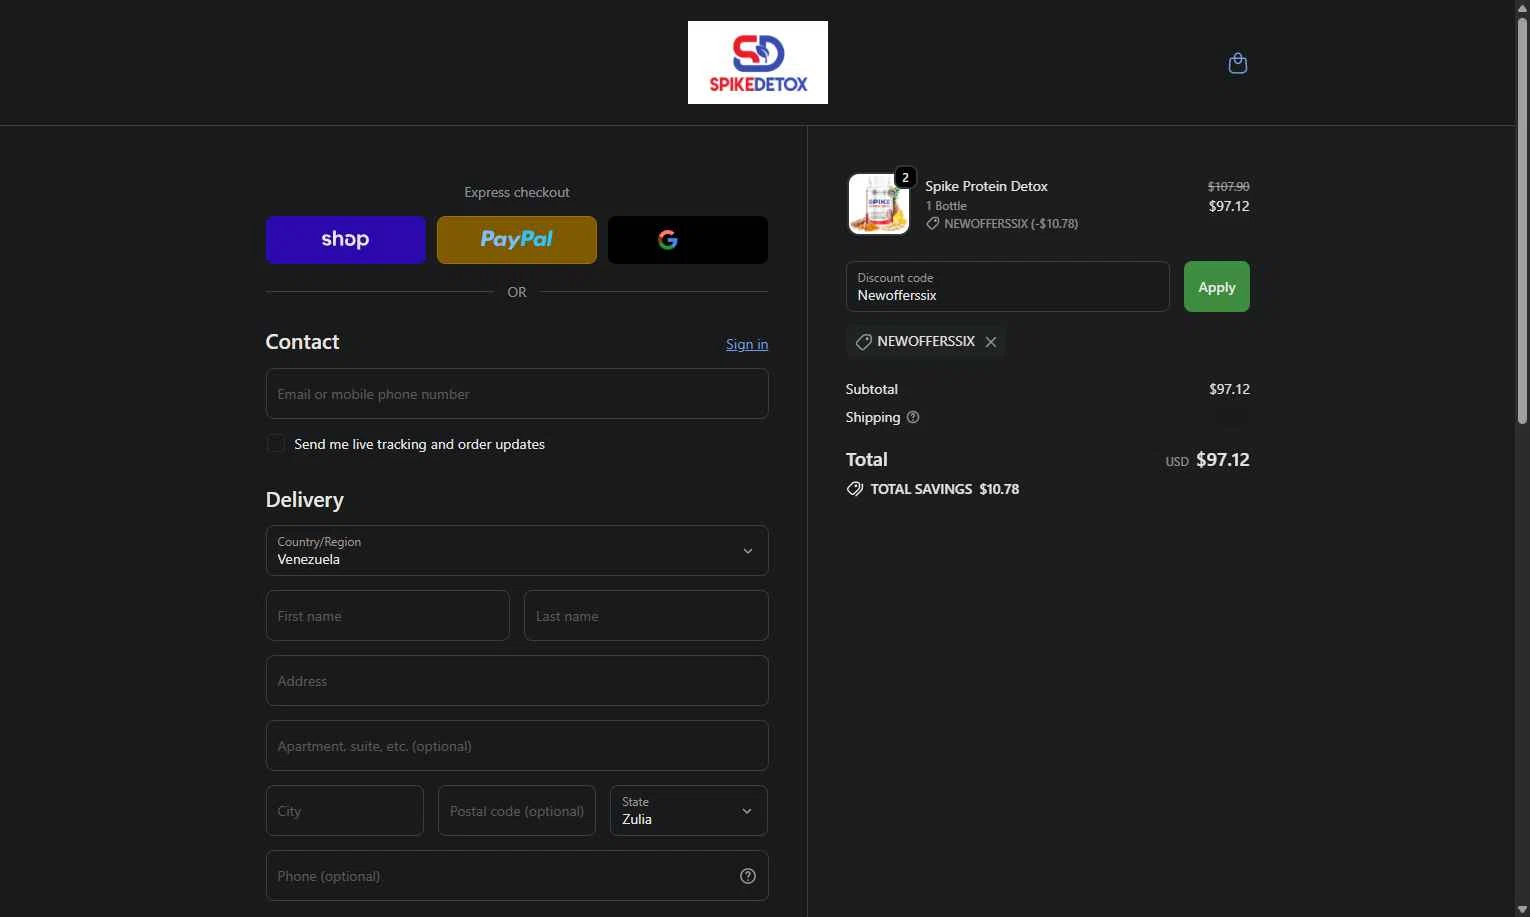Click the USD $97.12 total amount
Viewport: 1530px width, 917px height.
tap(1207, 460)
